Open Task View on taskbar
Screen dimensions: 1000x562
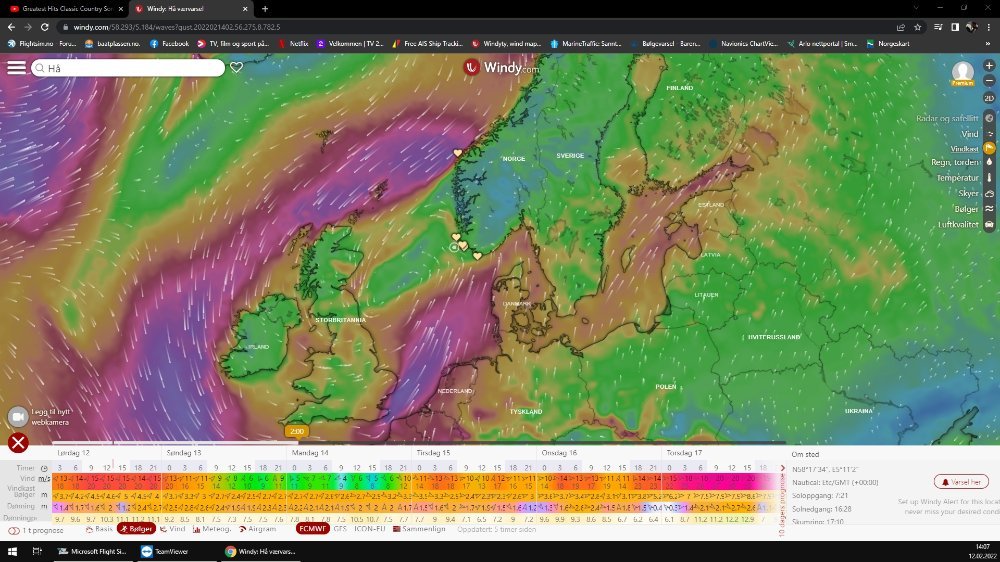tap(37, 551)
